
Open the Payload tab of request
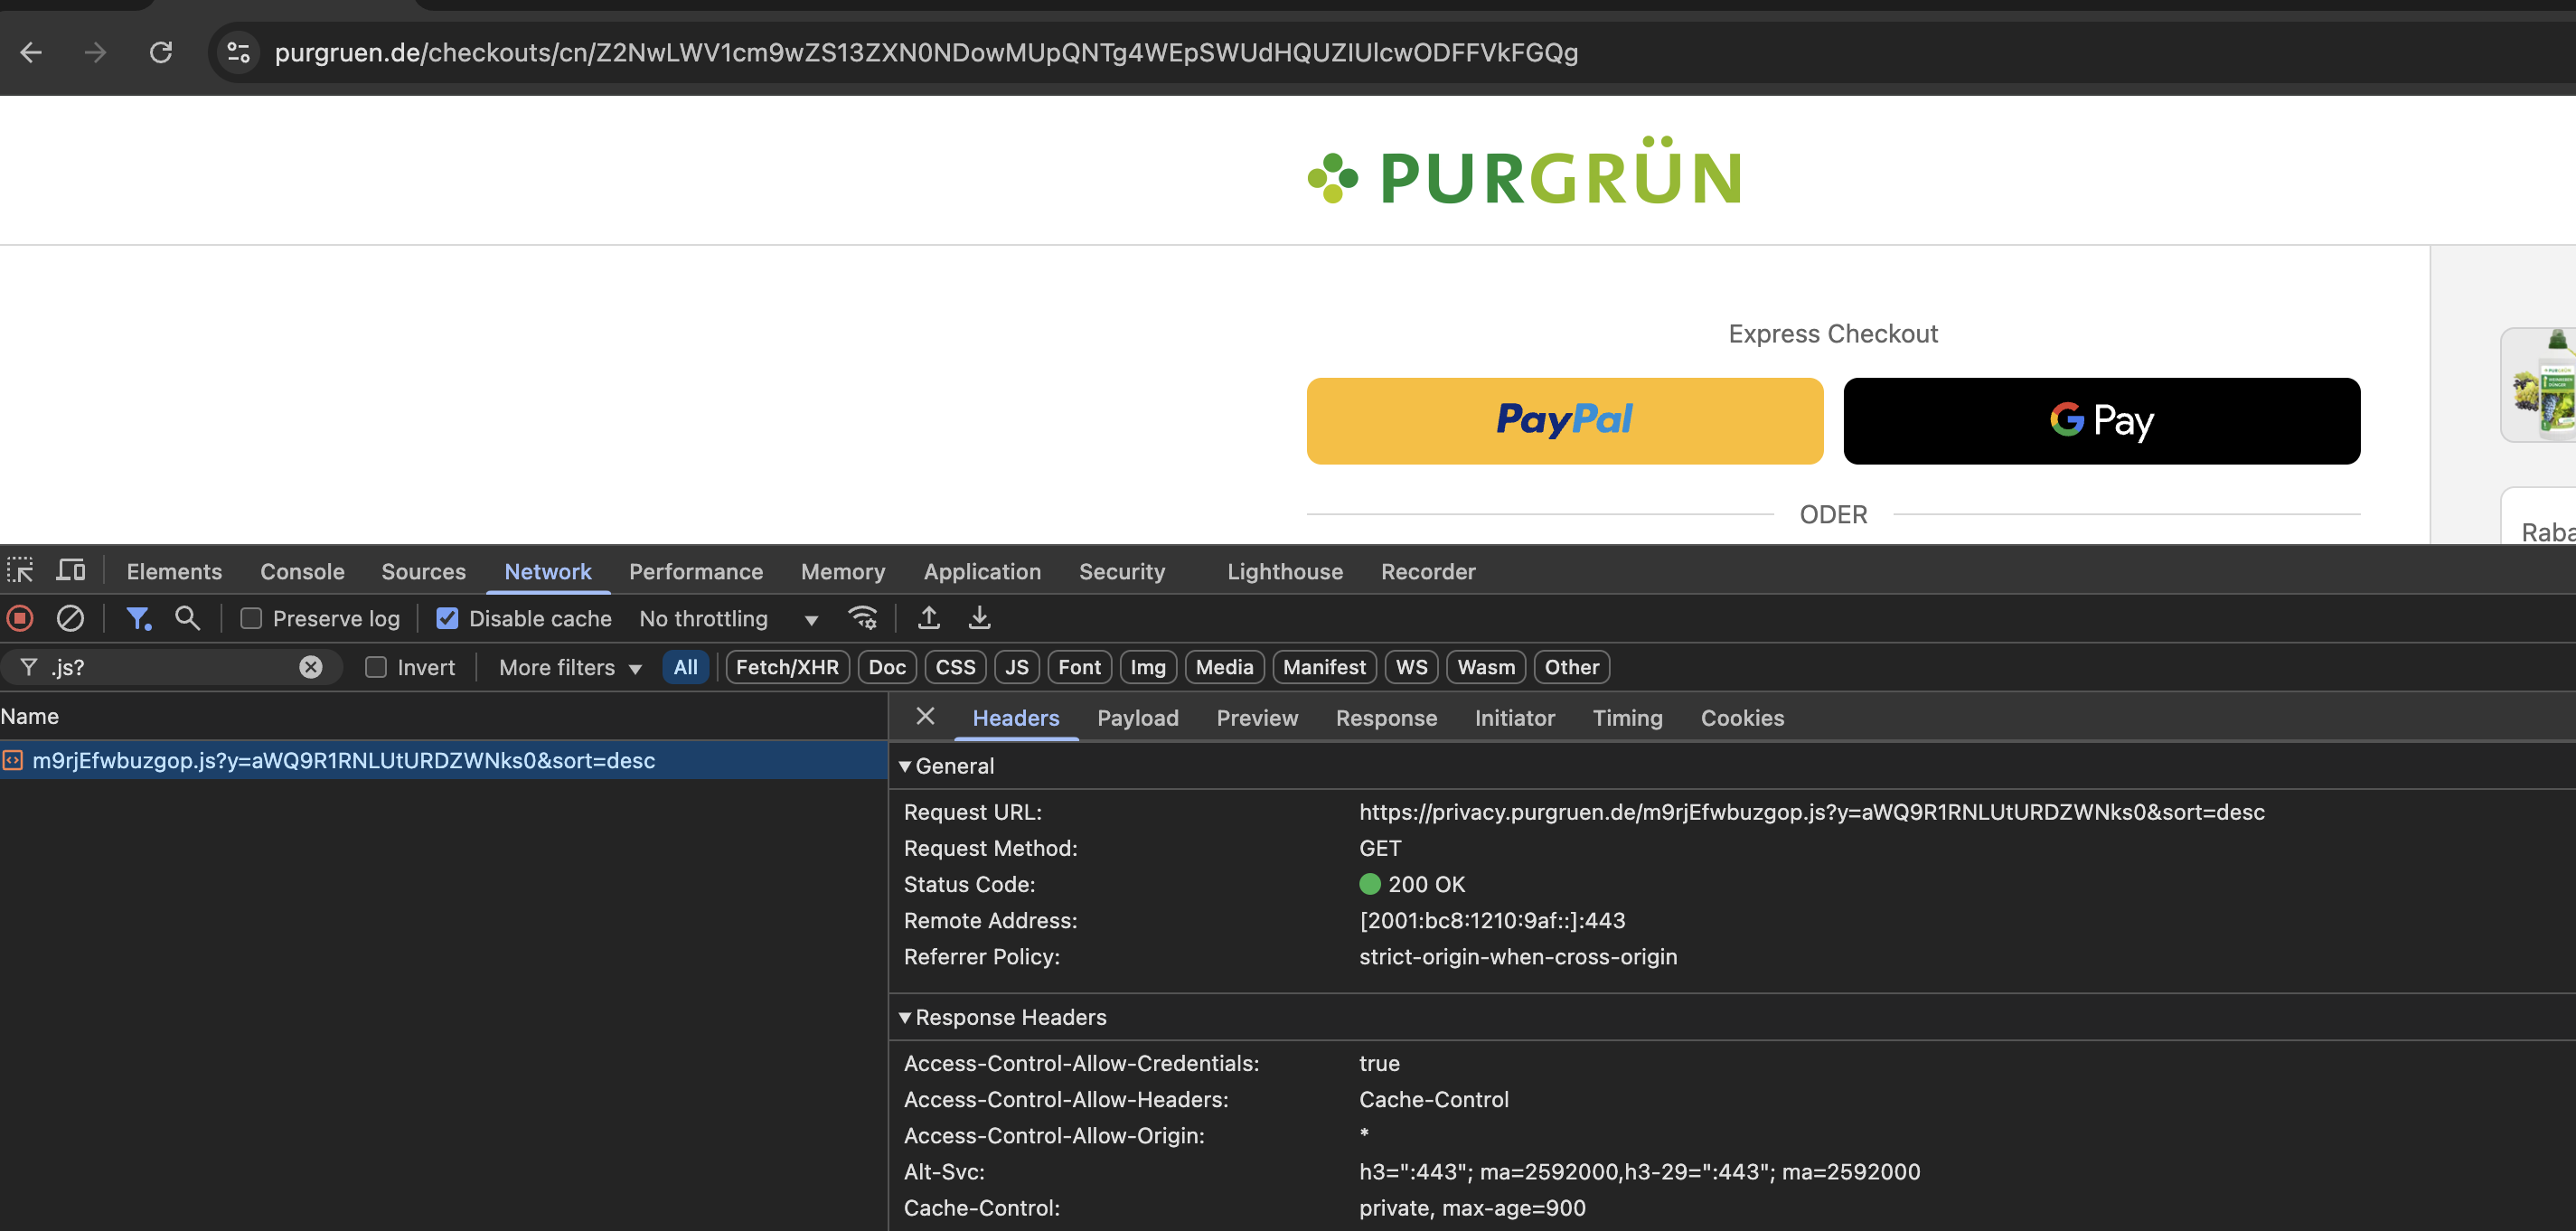pyautogui.click(x=1138, y=718)
